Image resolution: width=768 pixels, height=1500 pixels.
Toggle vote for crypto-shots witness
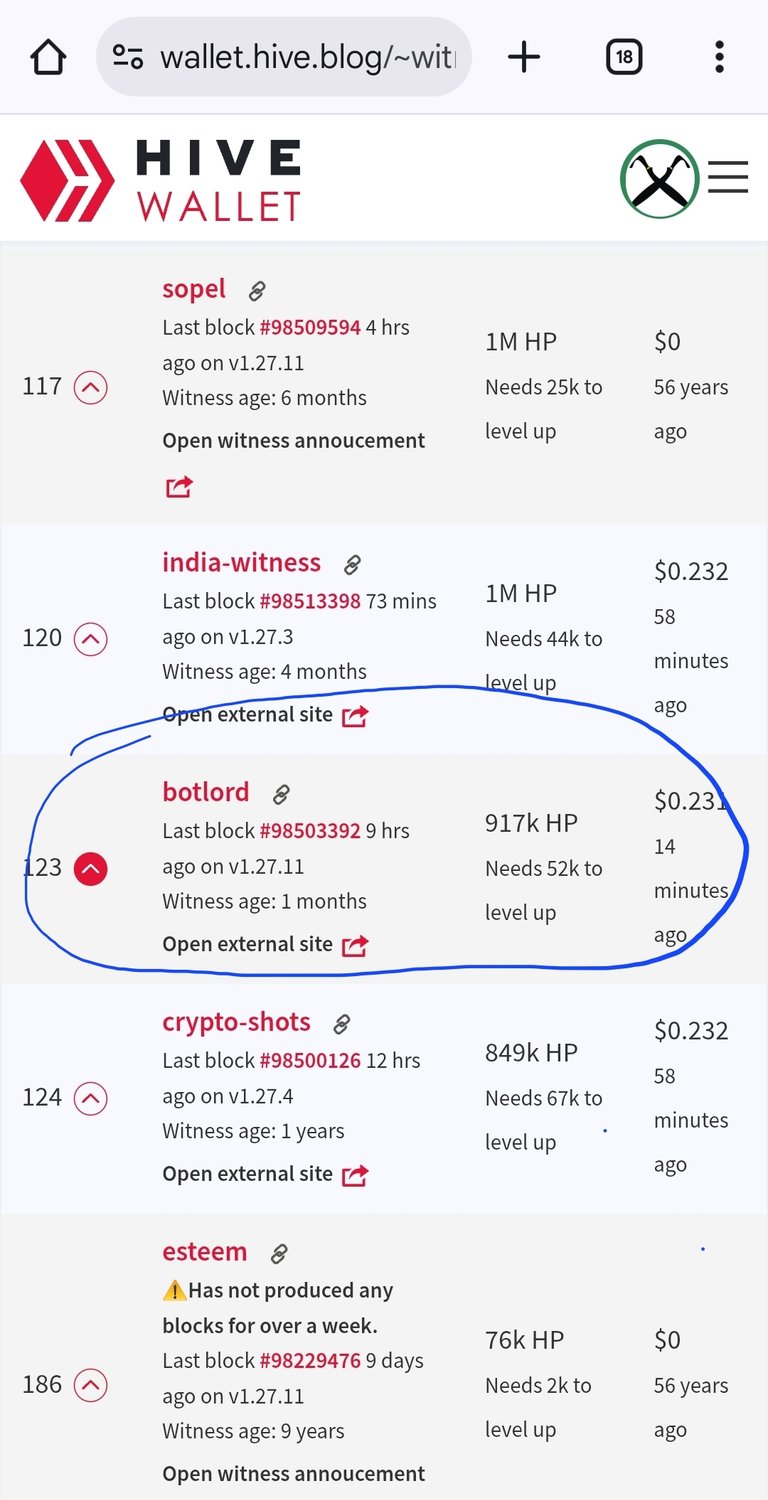[91, 1098]
